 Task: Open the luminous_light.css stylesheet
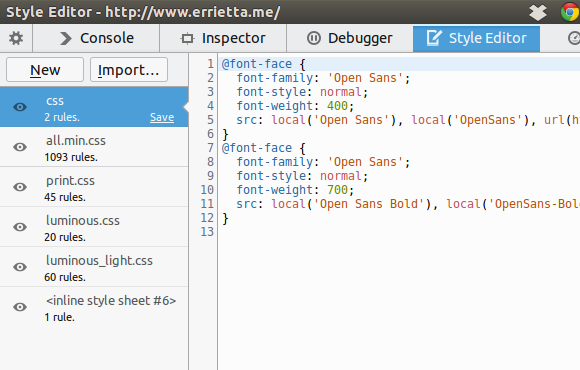coord(94,267)
